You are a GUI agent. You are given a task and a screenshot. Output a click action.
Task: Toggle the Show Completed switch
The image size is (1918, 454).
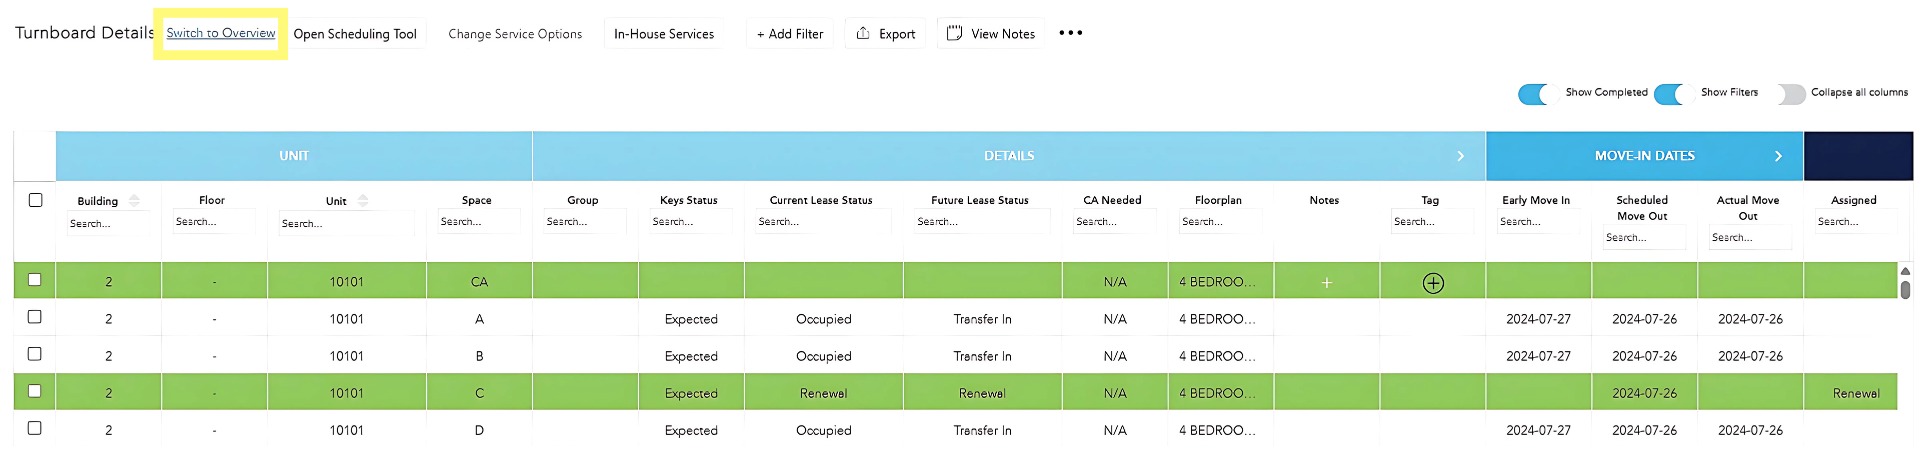[1535, 93]
